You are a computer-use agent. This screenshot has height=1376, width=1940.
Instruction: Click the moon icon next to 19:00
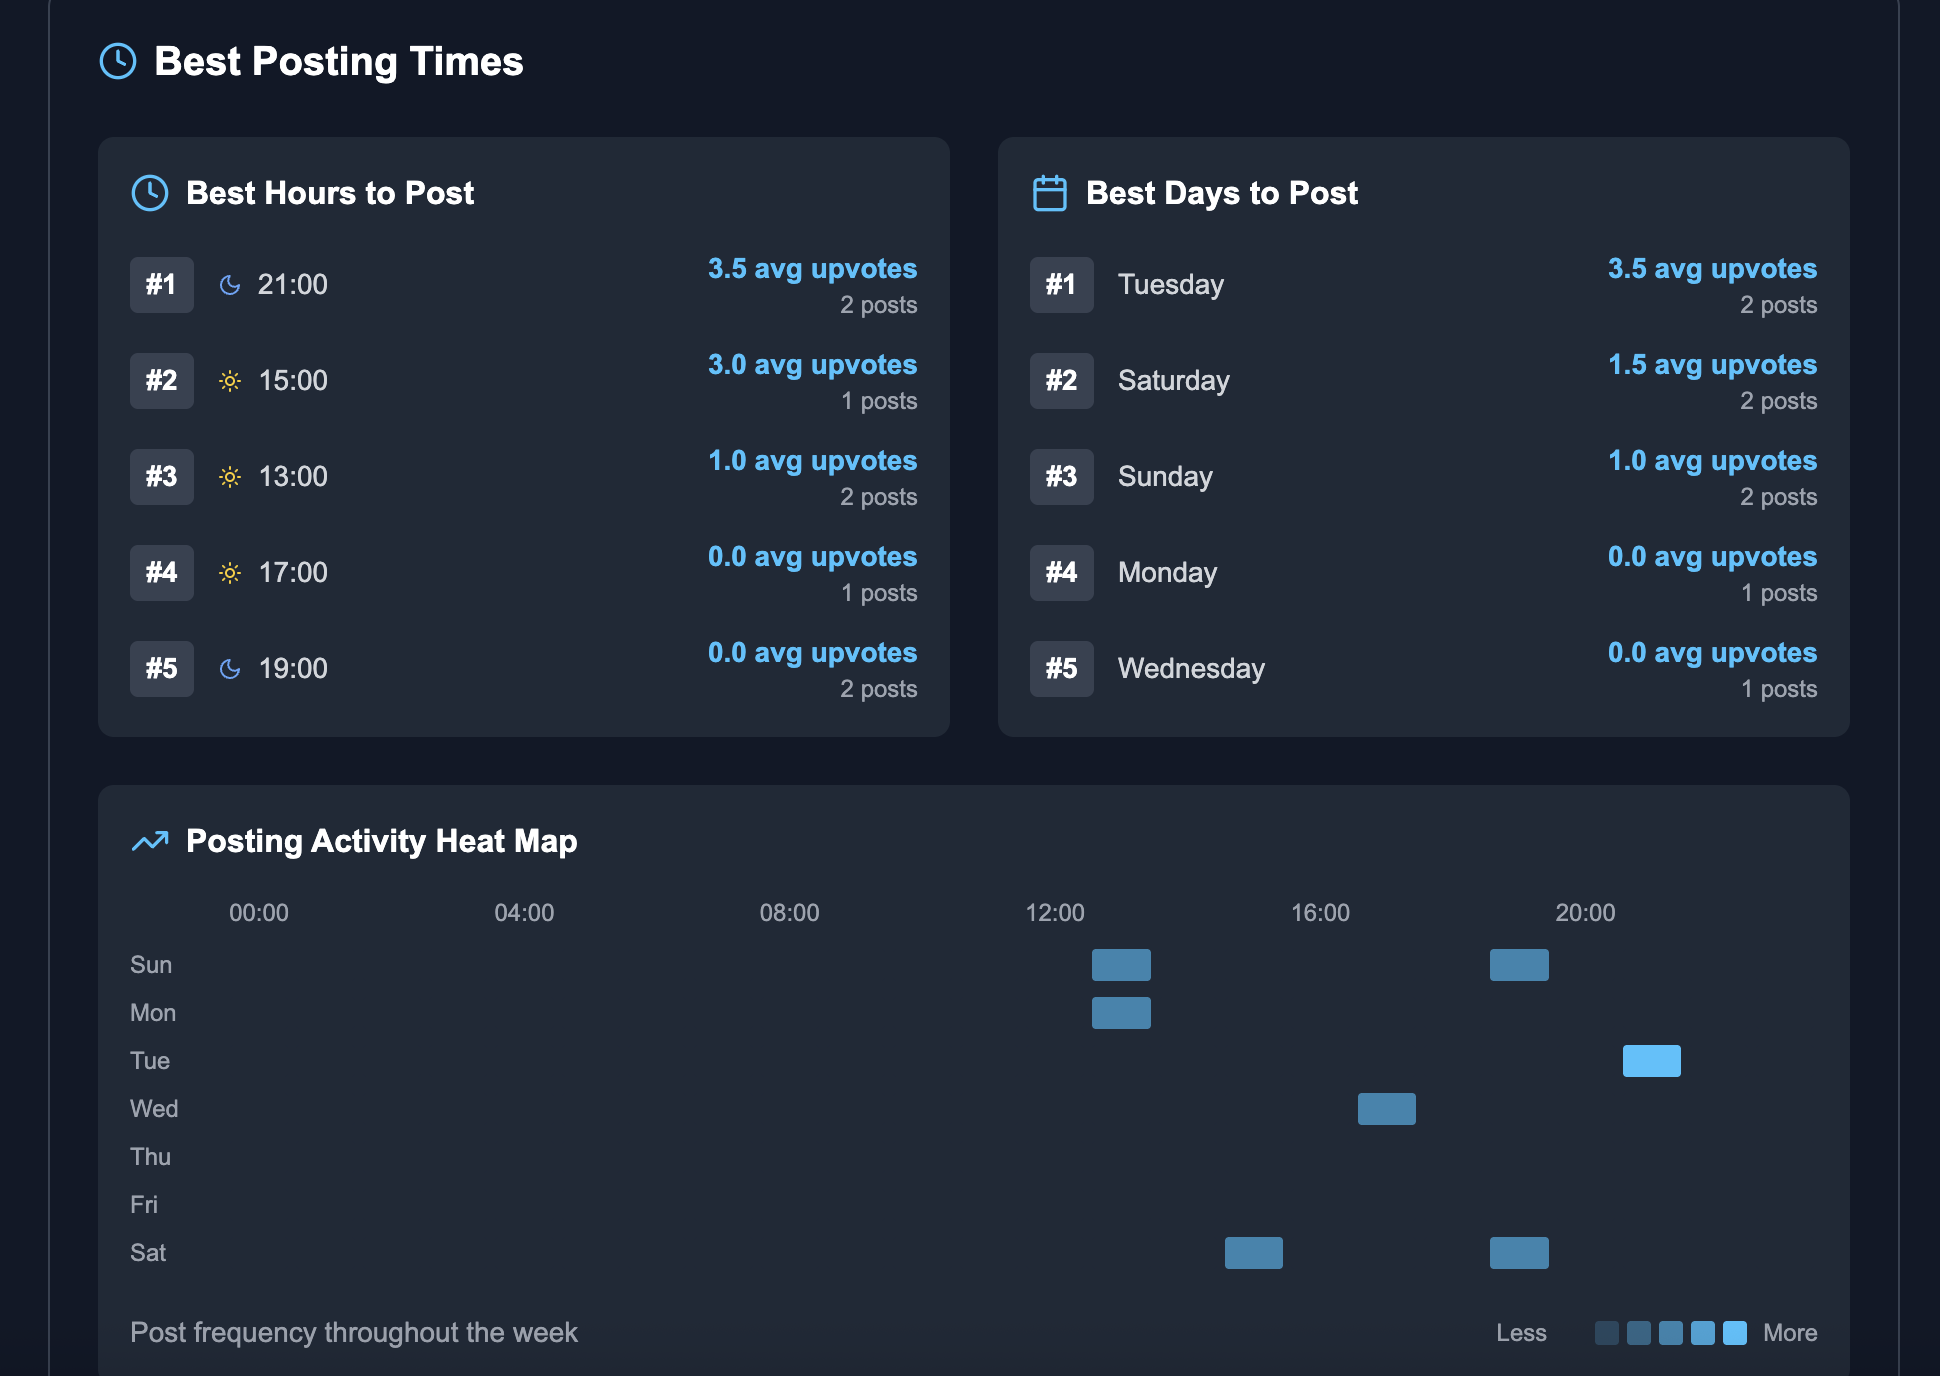pos(230,669)
